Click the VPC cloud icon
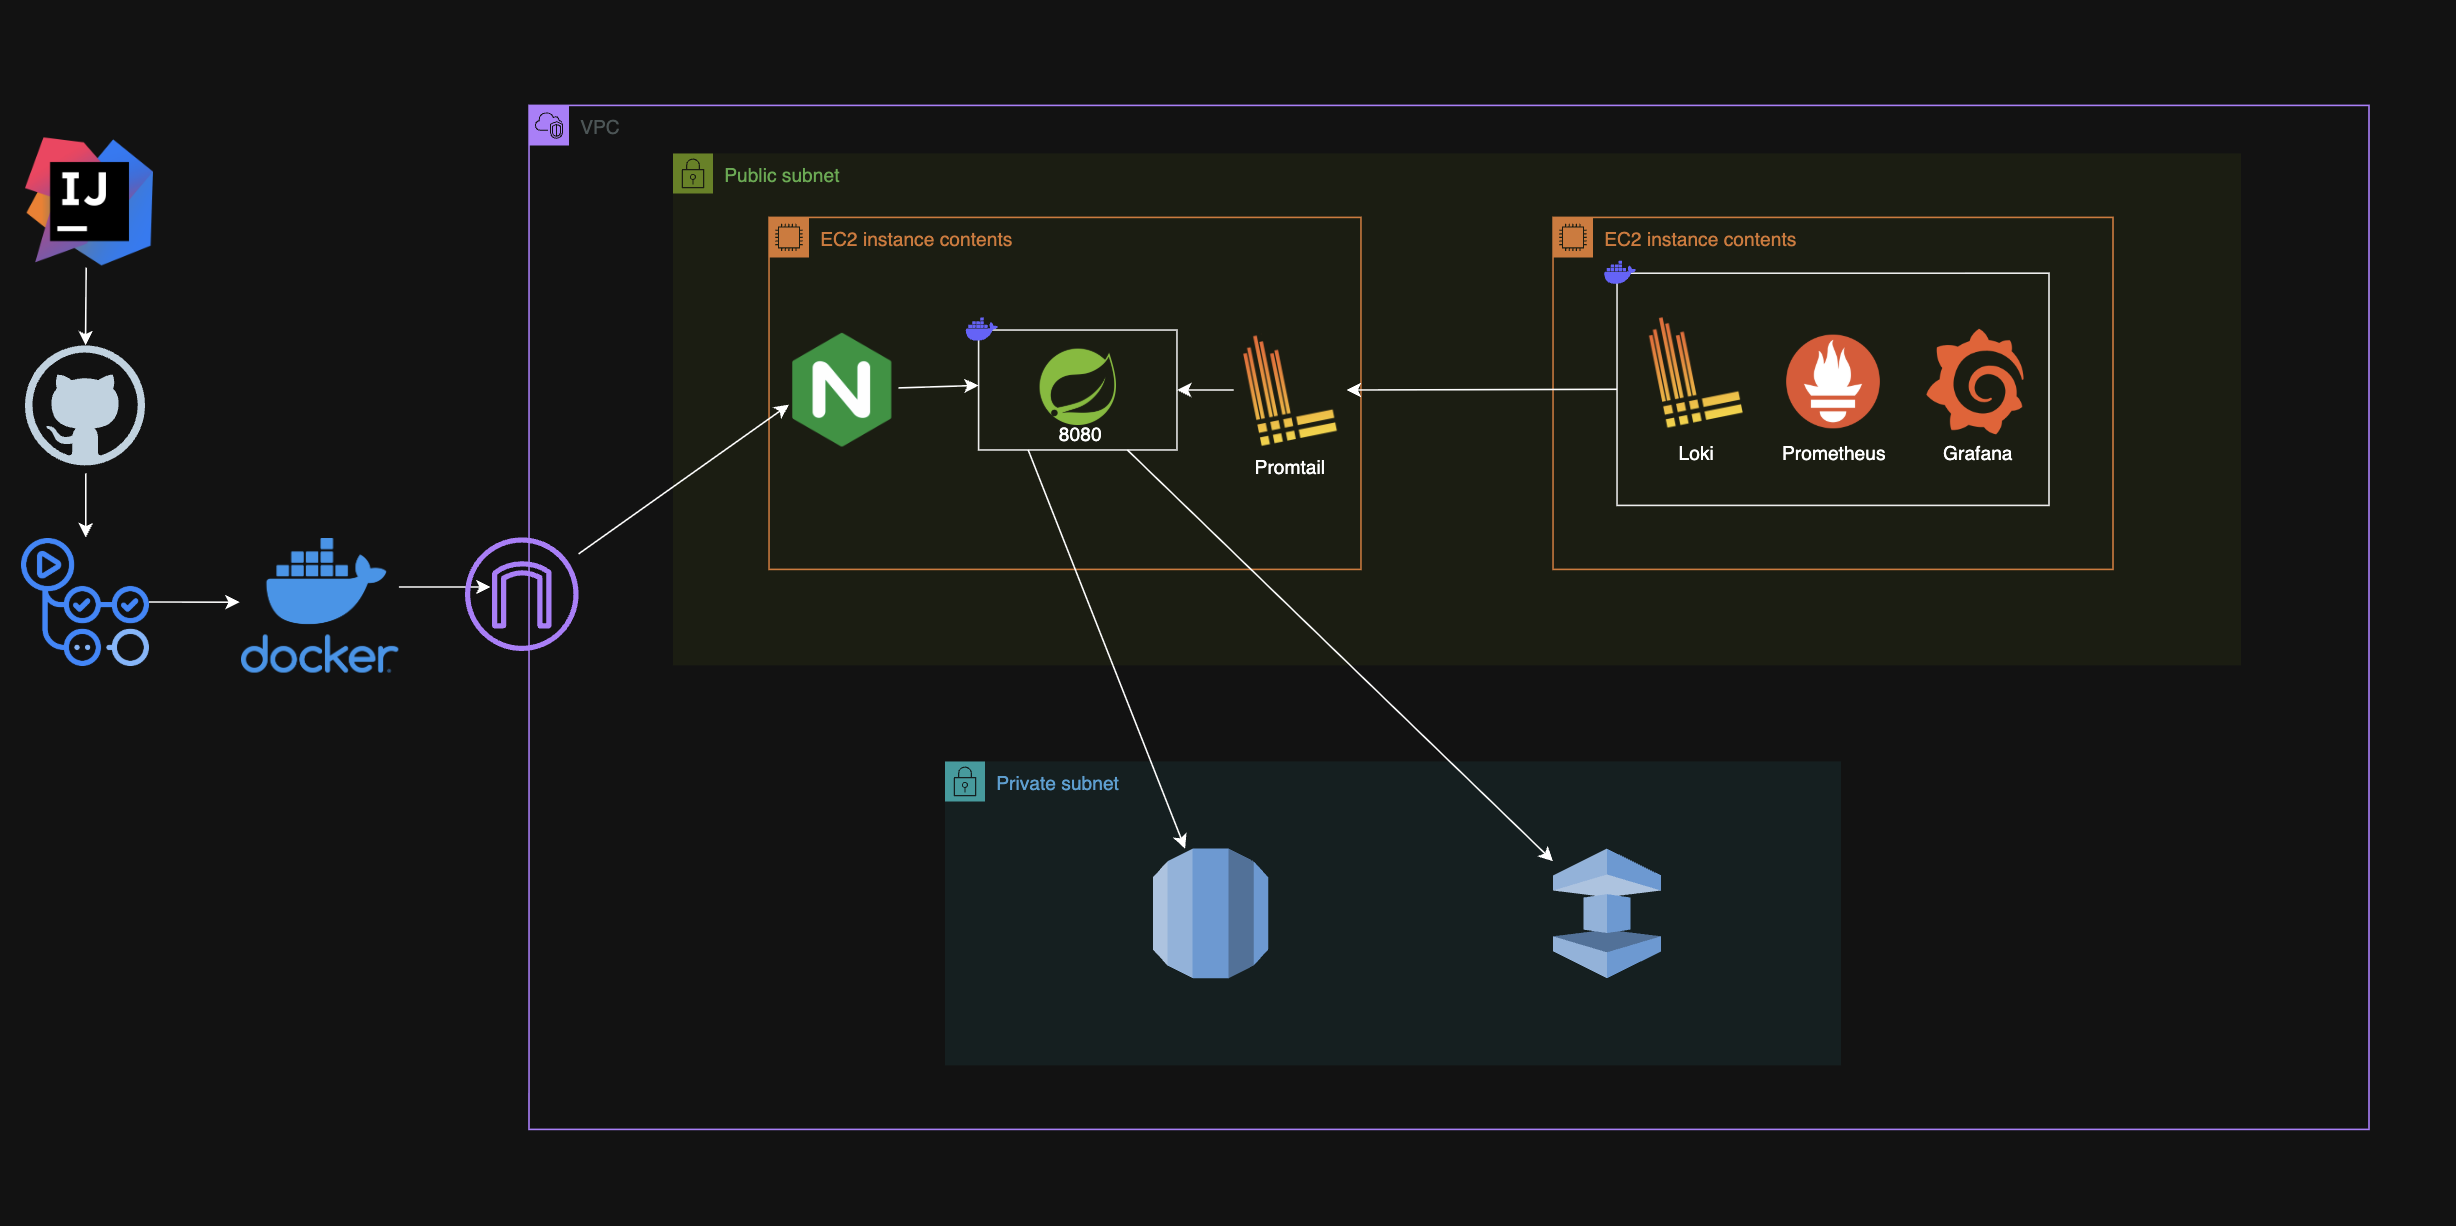The image size is (2456, 1226). tap(549, 126)
